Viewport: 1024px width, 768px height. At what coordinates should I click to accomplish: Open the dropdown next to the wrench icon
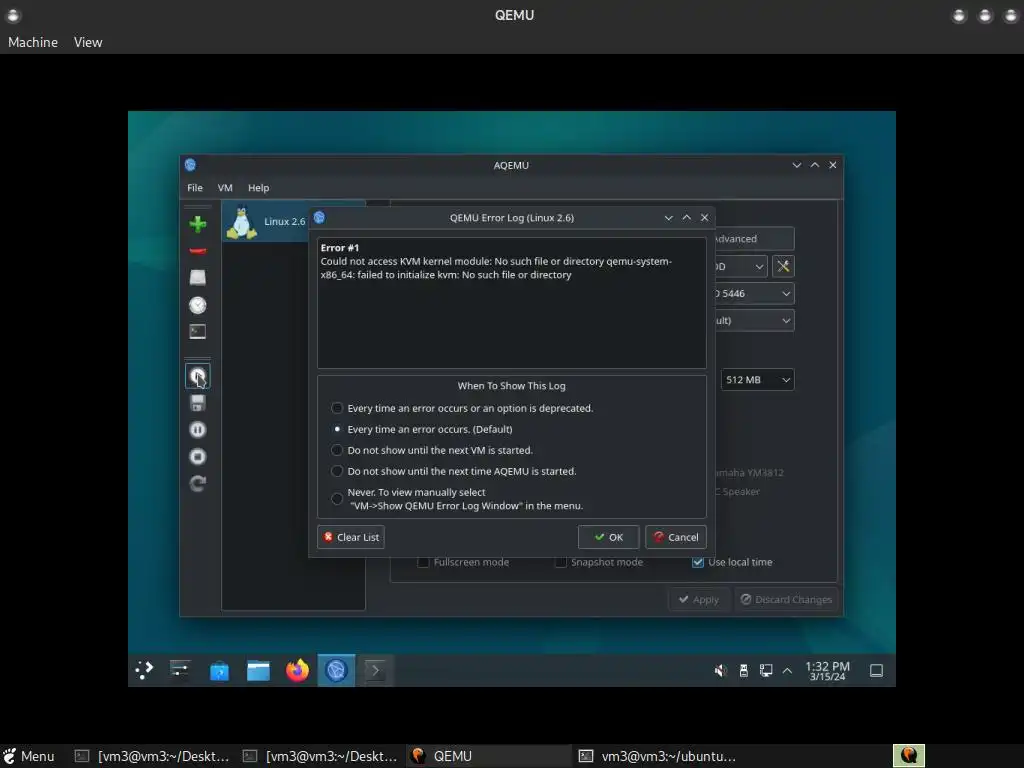pyautogui.click(x=741, y=266)
